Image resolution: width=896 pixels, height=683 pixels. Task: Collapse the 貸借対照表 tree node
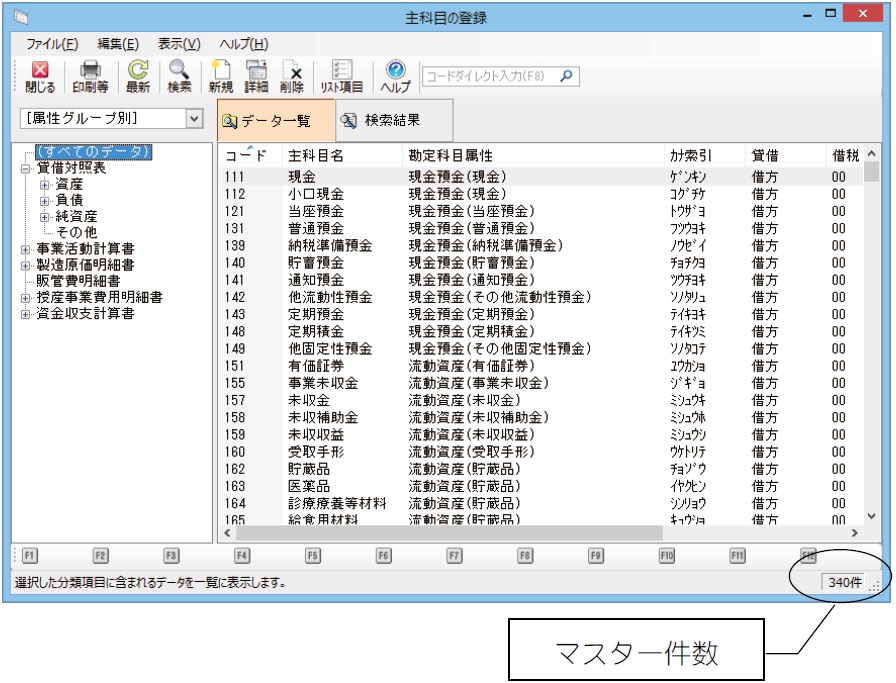pos(26,169)
